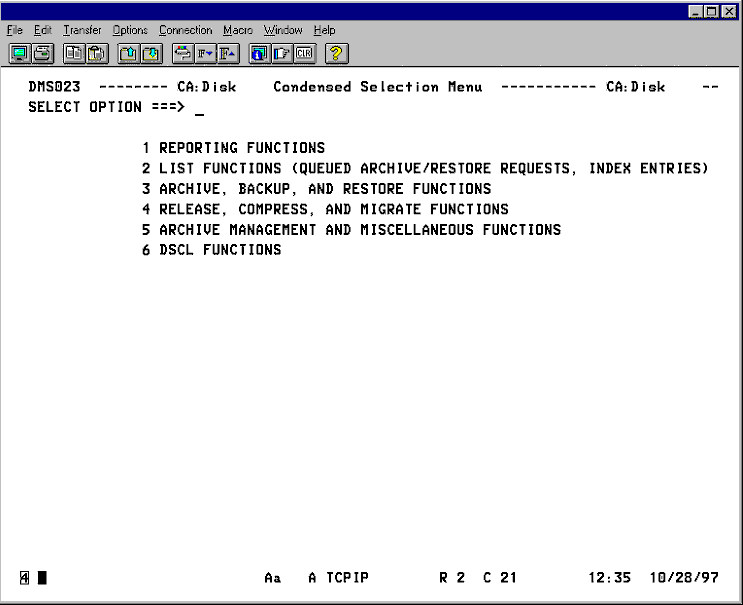This screenshot has width=743, height=605.
Task: Open the Window menu
Action: point(283,30)
